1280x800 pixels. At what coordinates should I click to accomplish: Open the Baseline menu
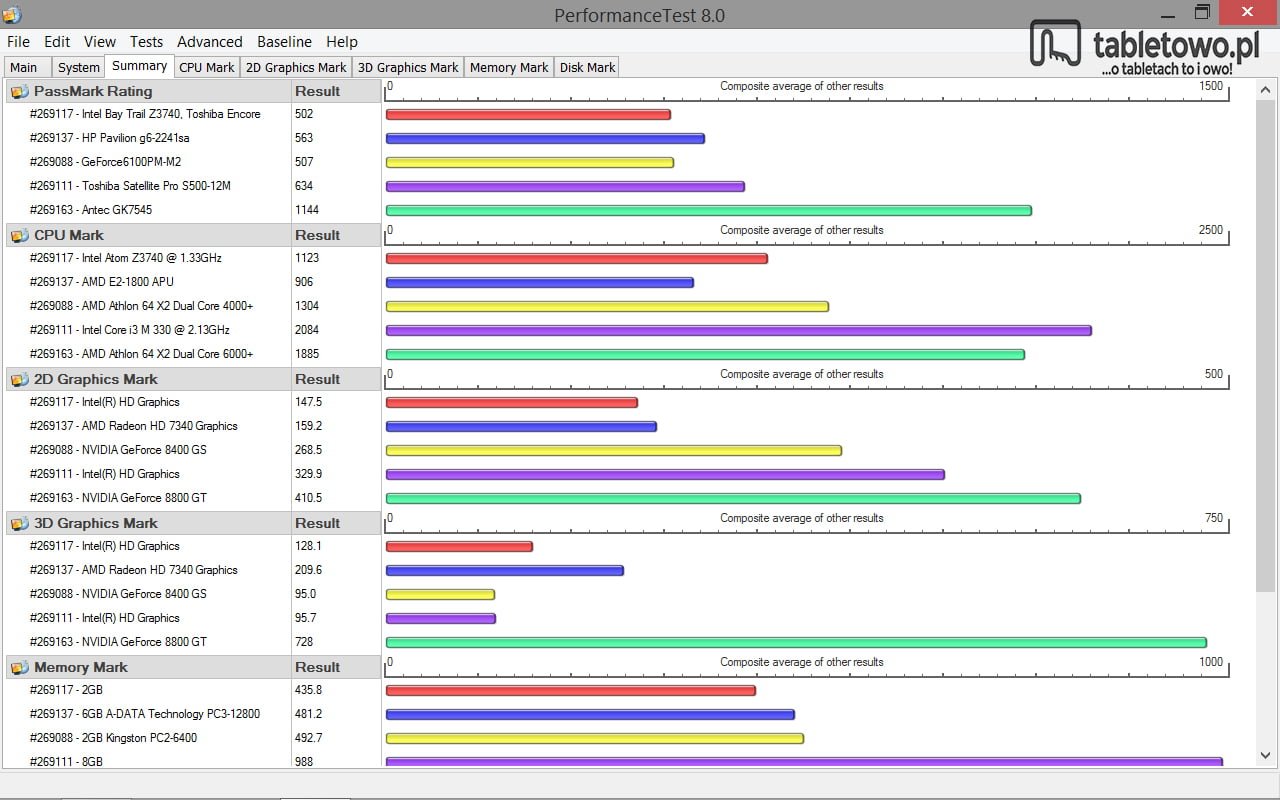(x=284, y=42)
